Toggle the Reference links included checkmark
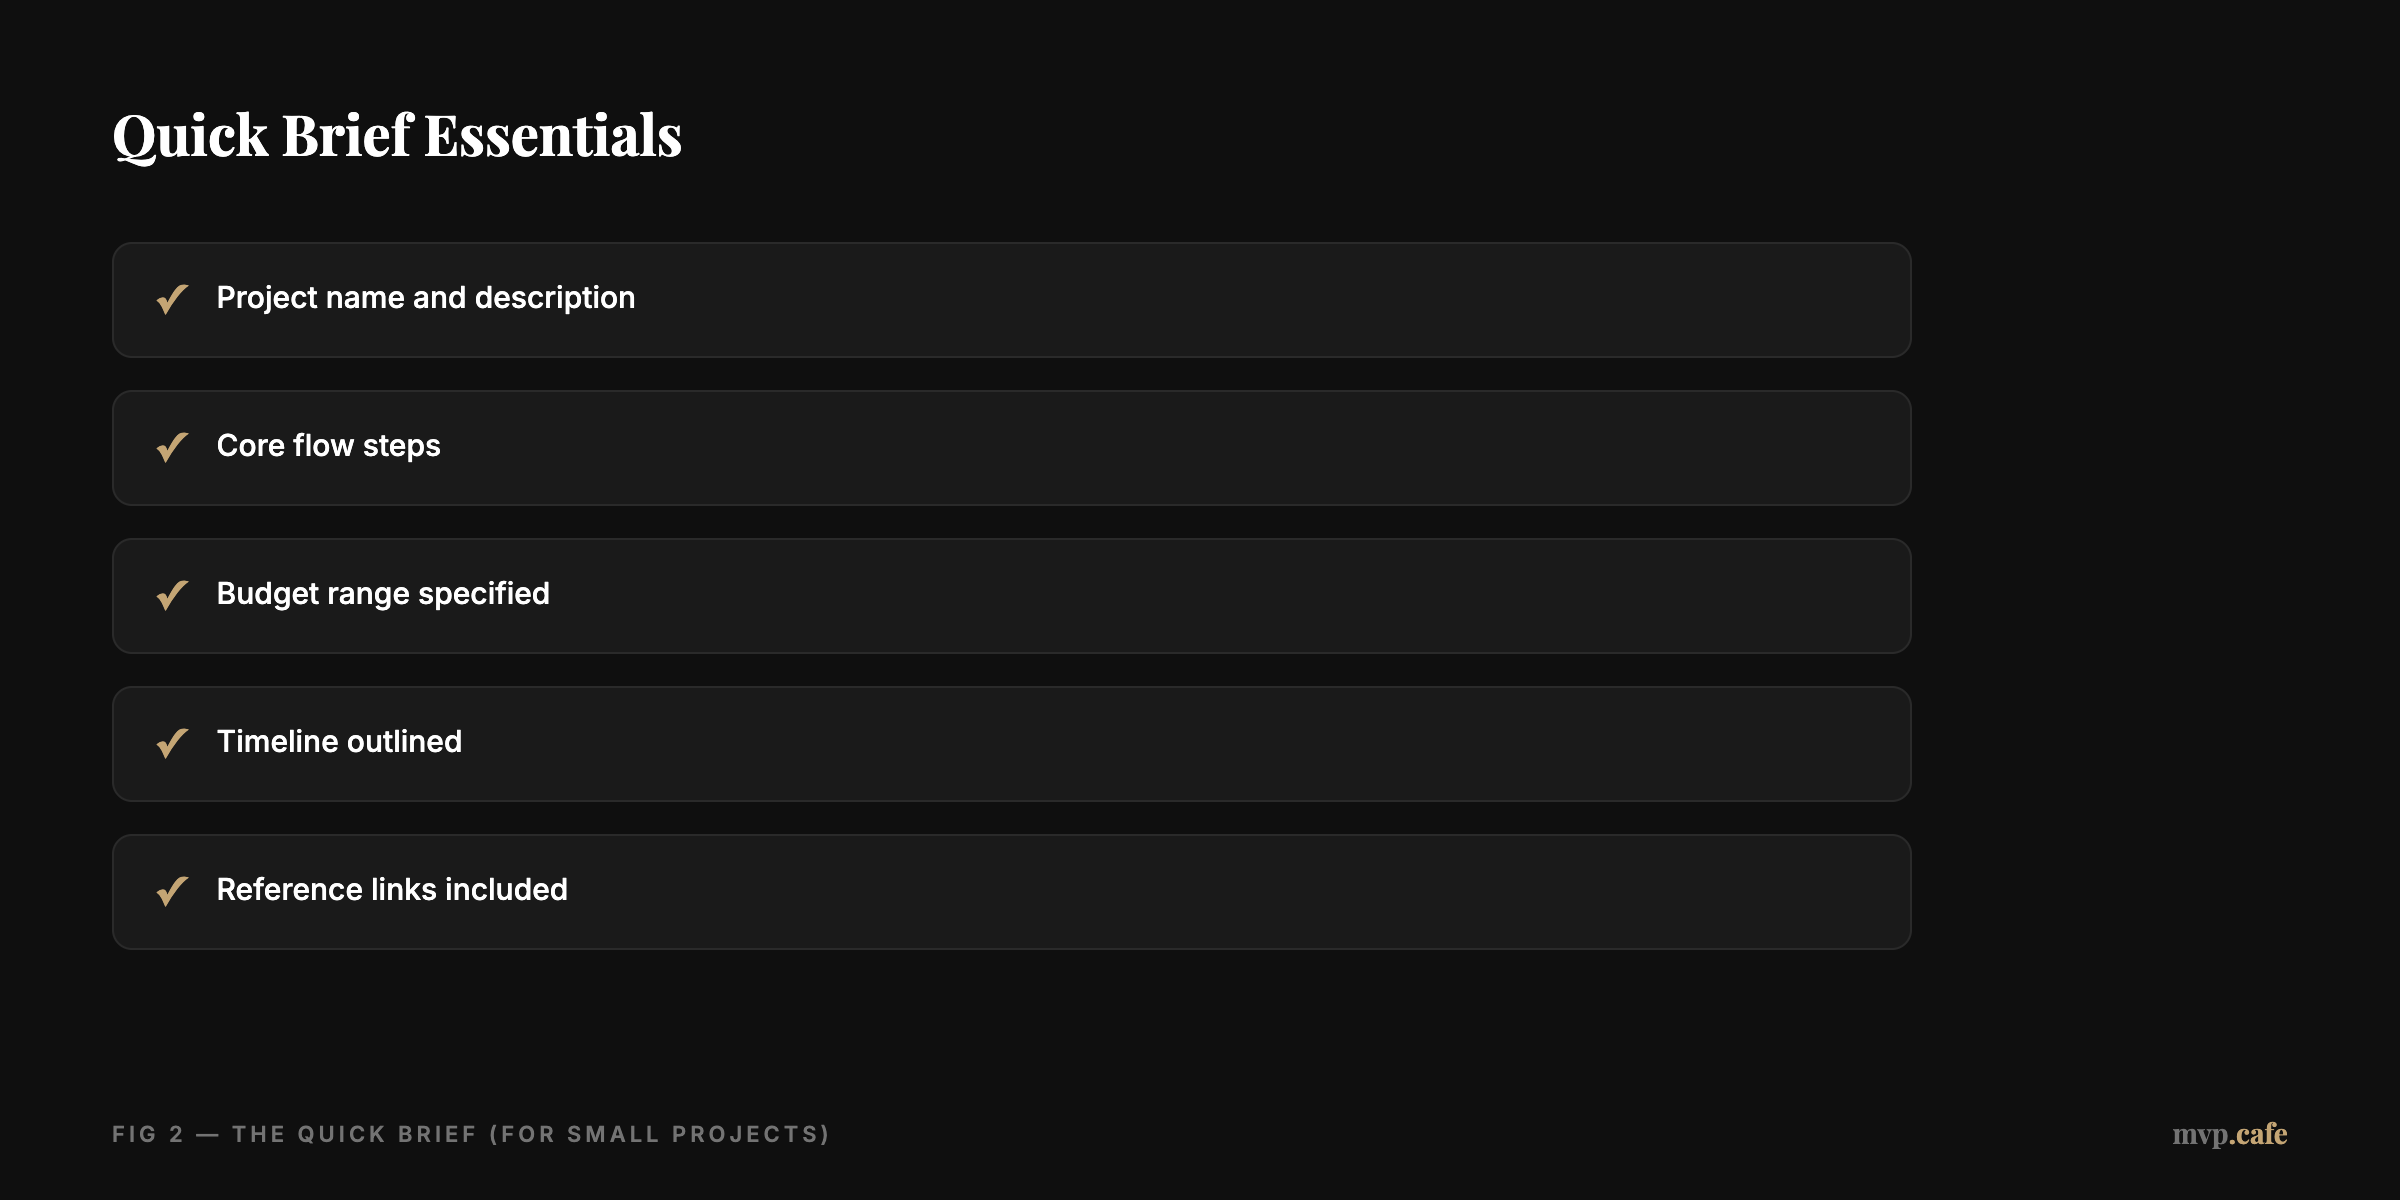The width and height of the screenshot is (2400, 1200). coord(172,891)
